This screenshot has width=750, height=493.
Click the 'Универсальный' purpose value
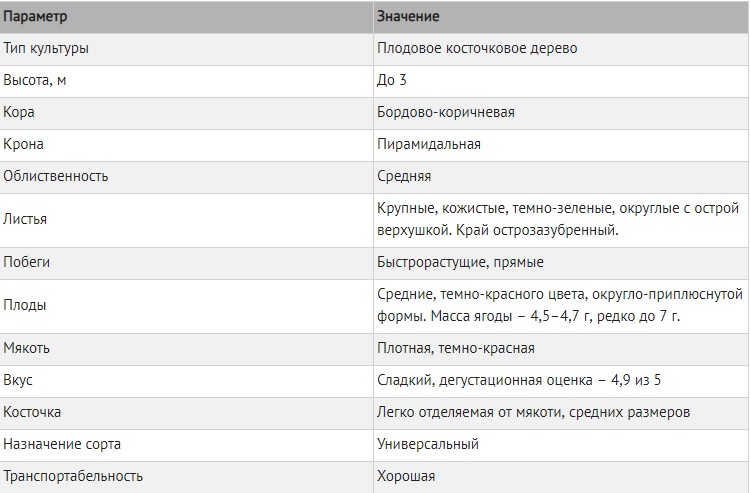(428, 444)
